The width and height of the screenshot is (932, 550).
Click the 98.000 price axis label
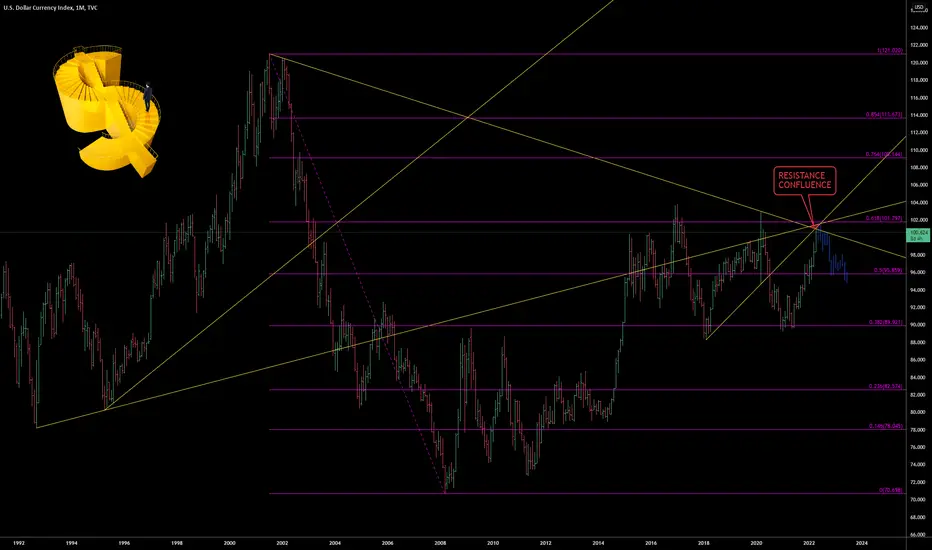(918, 255)
